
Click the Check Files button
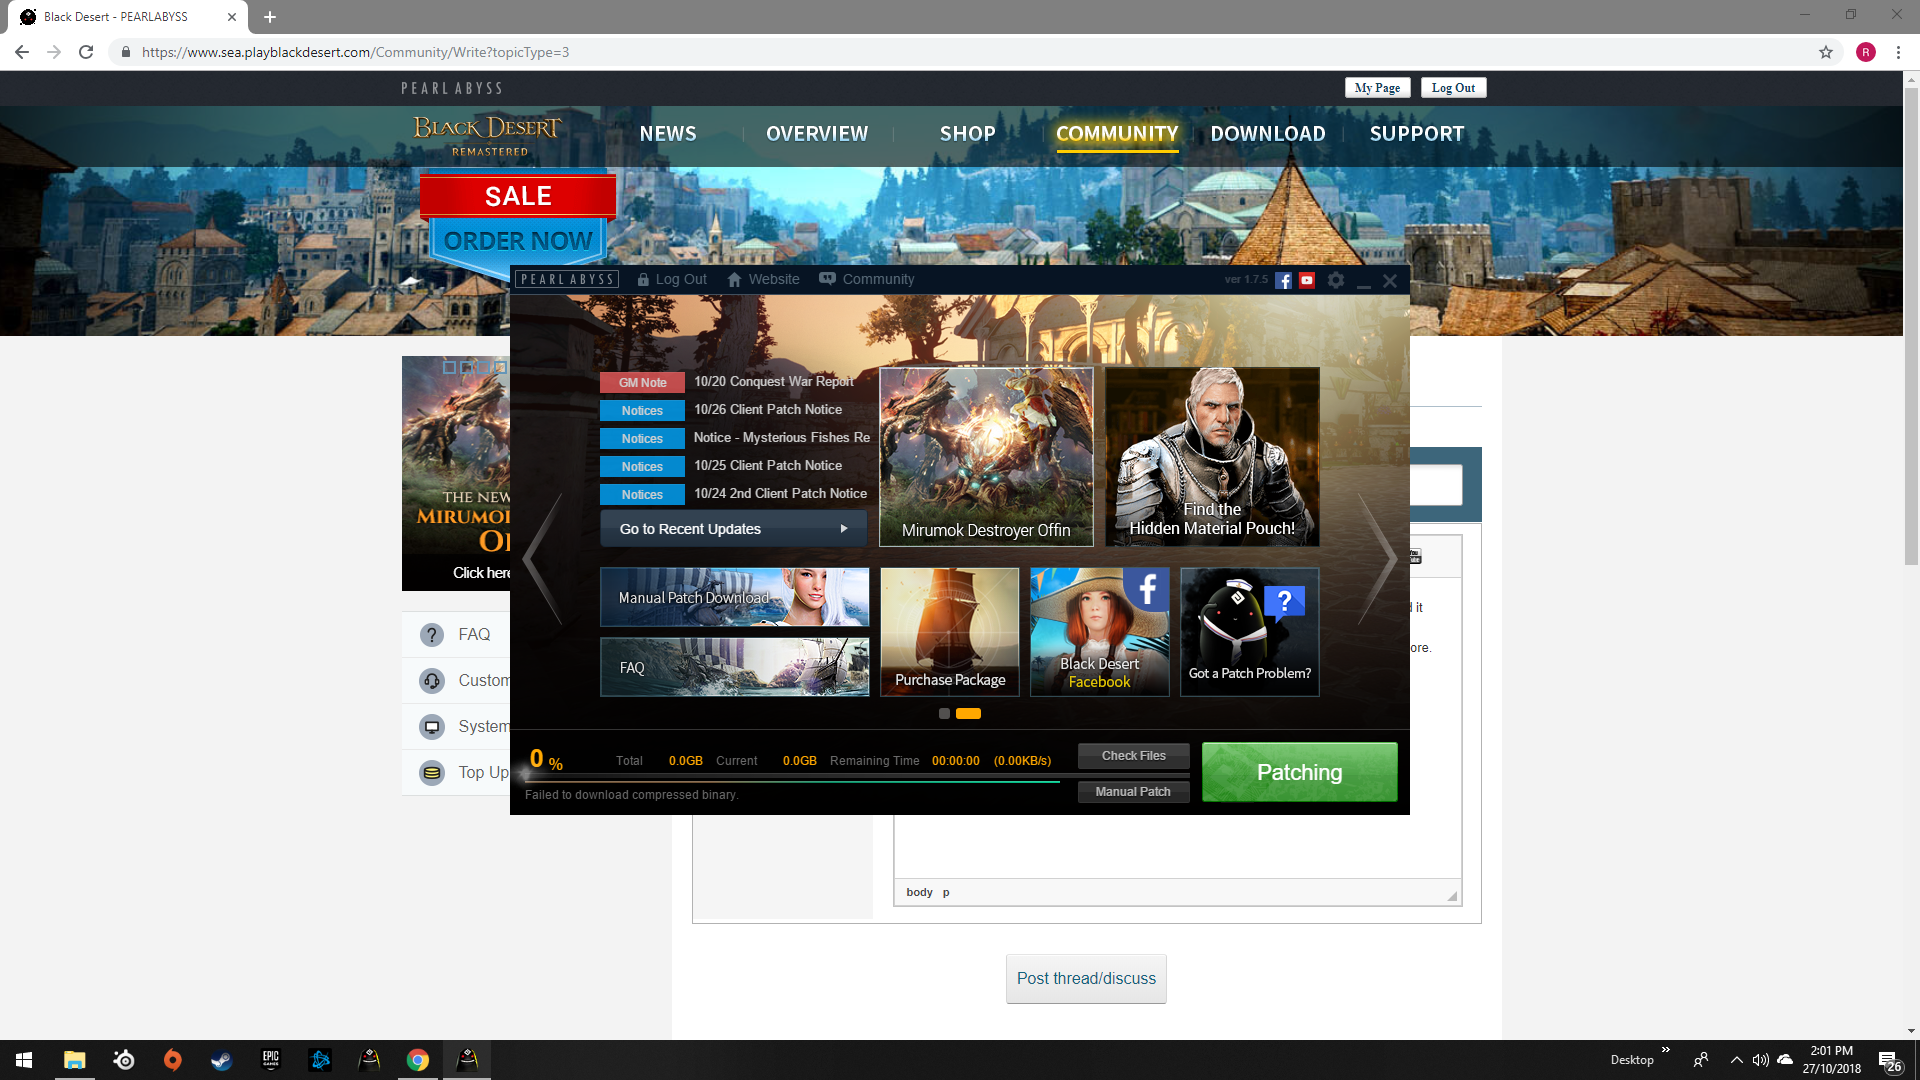(x=1133, y=756)
